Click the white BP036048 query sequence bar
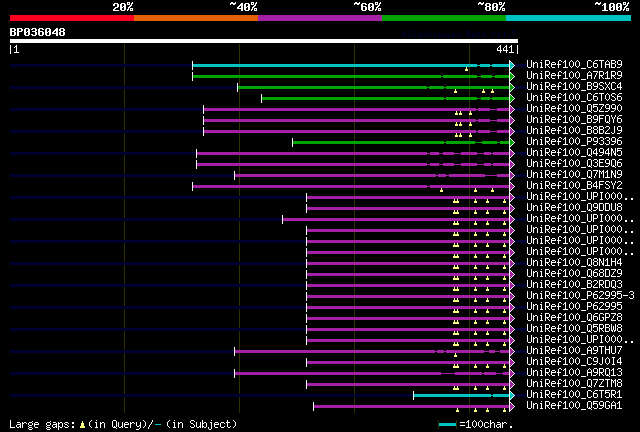Image resolution: width=640 pixels, height=432 pixels. [264, 41]
